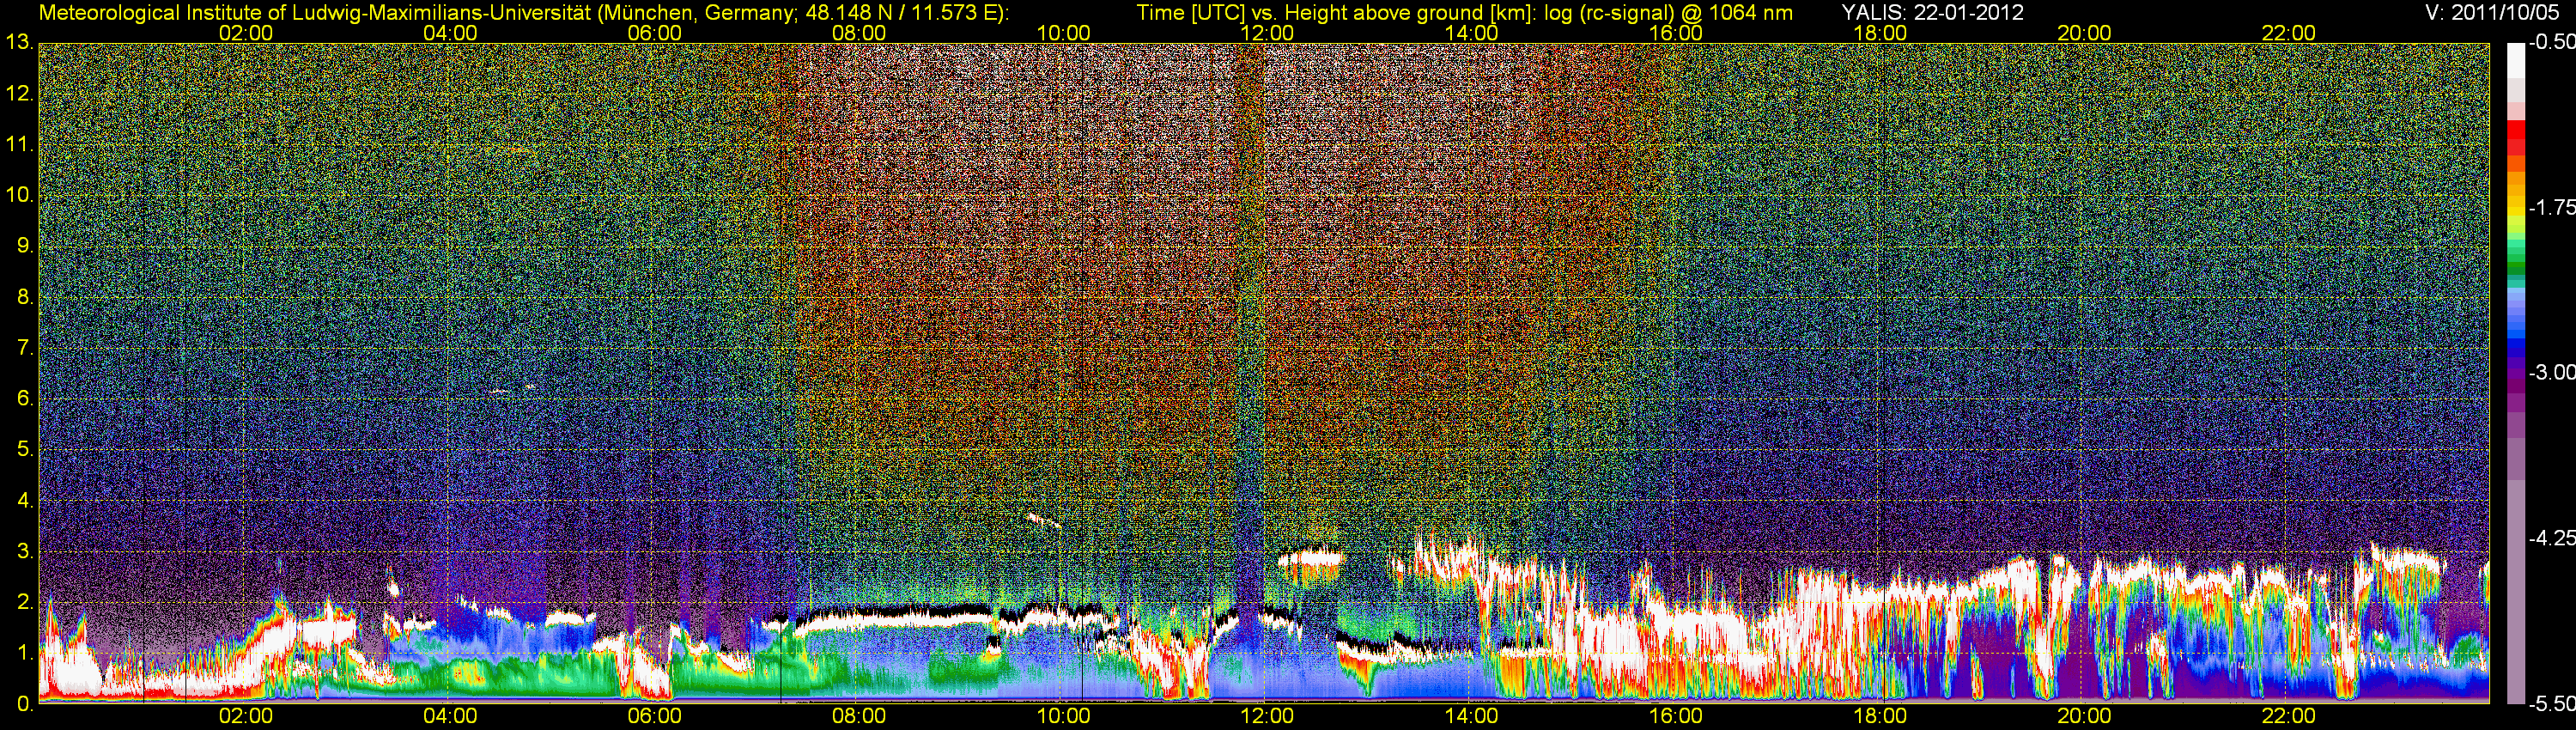
Task: Pick the 20:00 label on the bottom time axis
Action: pos(2084,717)
